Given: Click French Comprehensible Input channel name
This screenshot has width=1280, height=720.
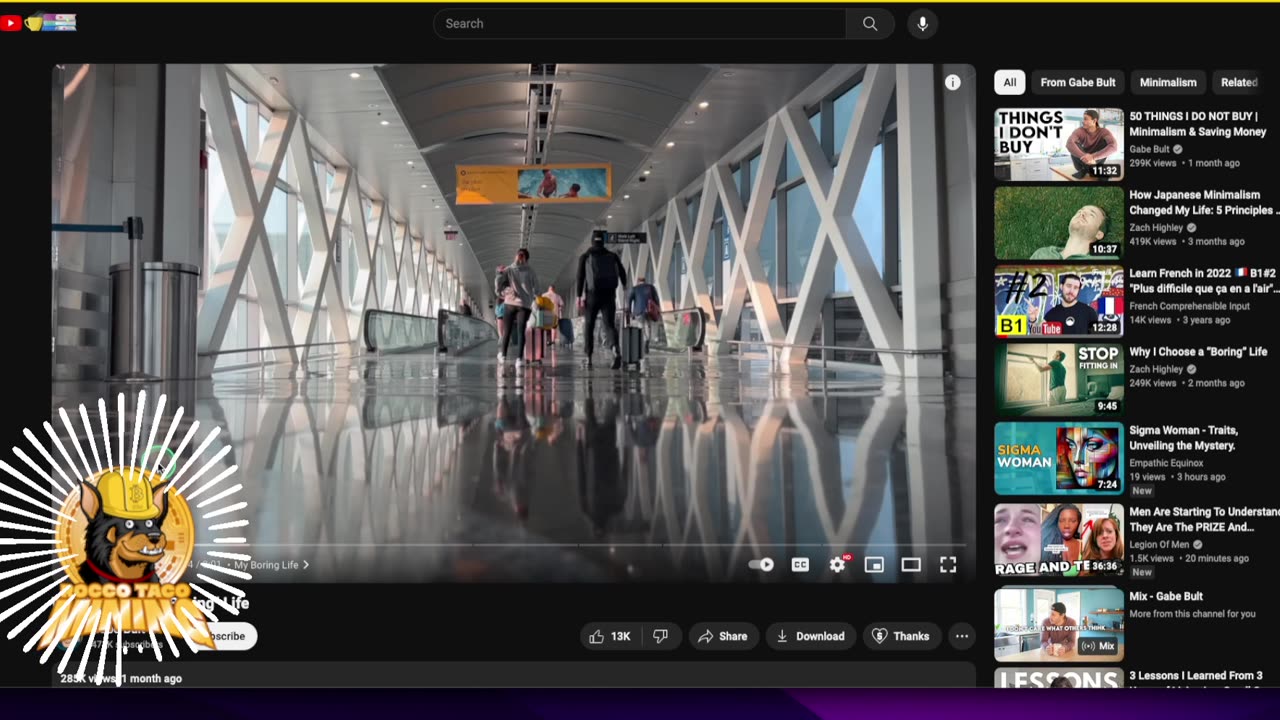Looking at the screenshot, I should [1189, 306].
